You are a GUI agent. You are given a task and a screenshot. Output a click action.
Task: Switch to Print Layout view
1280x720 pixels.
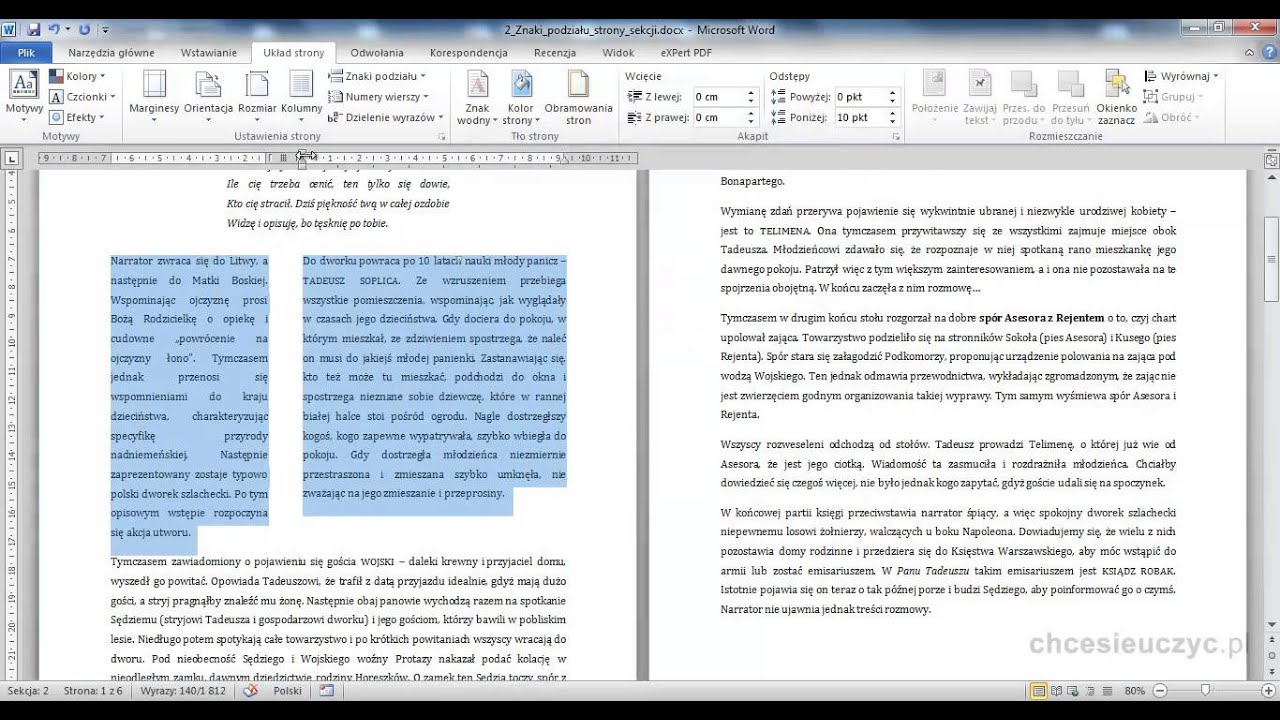click(x=1040, y=691)
